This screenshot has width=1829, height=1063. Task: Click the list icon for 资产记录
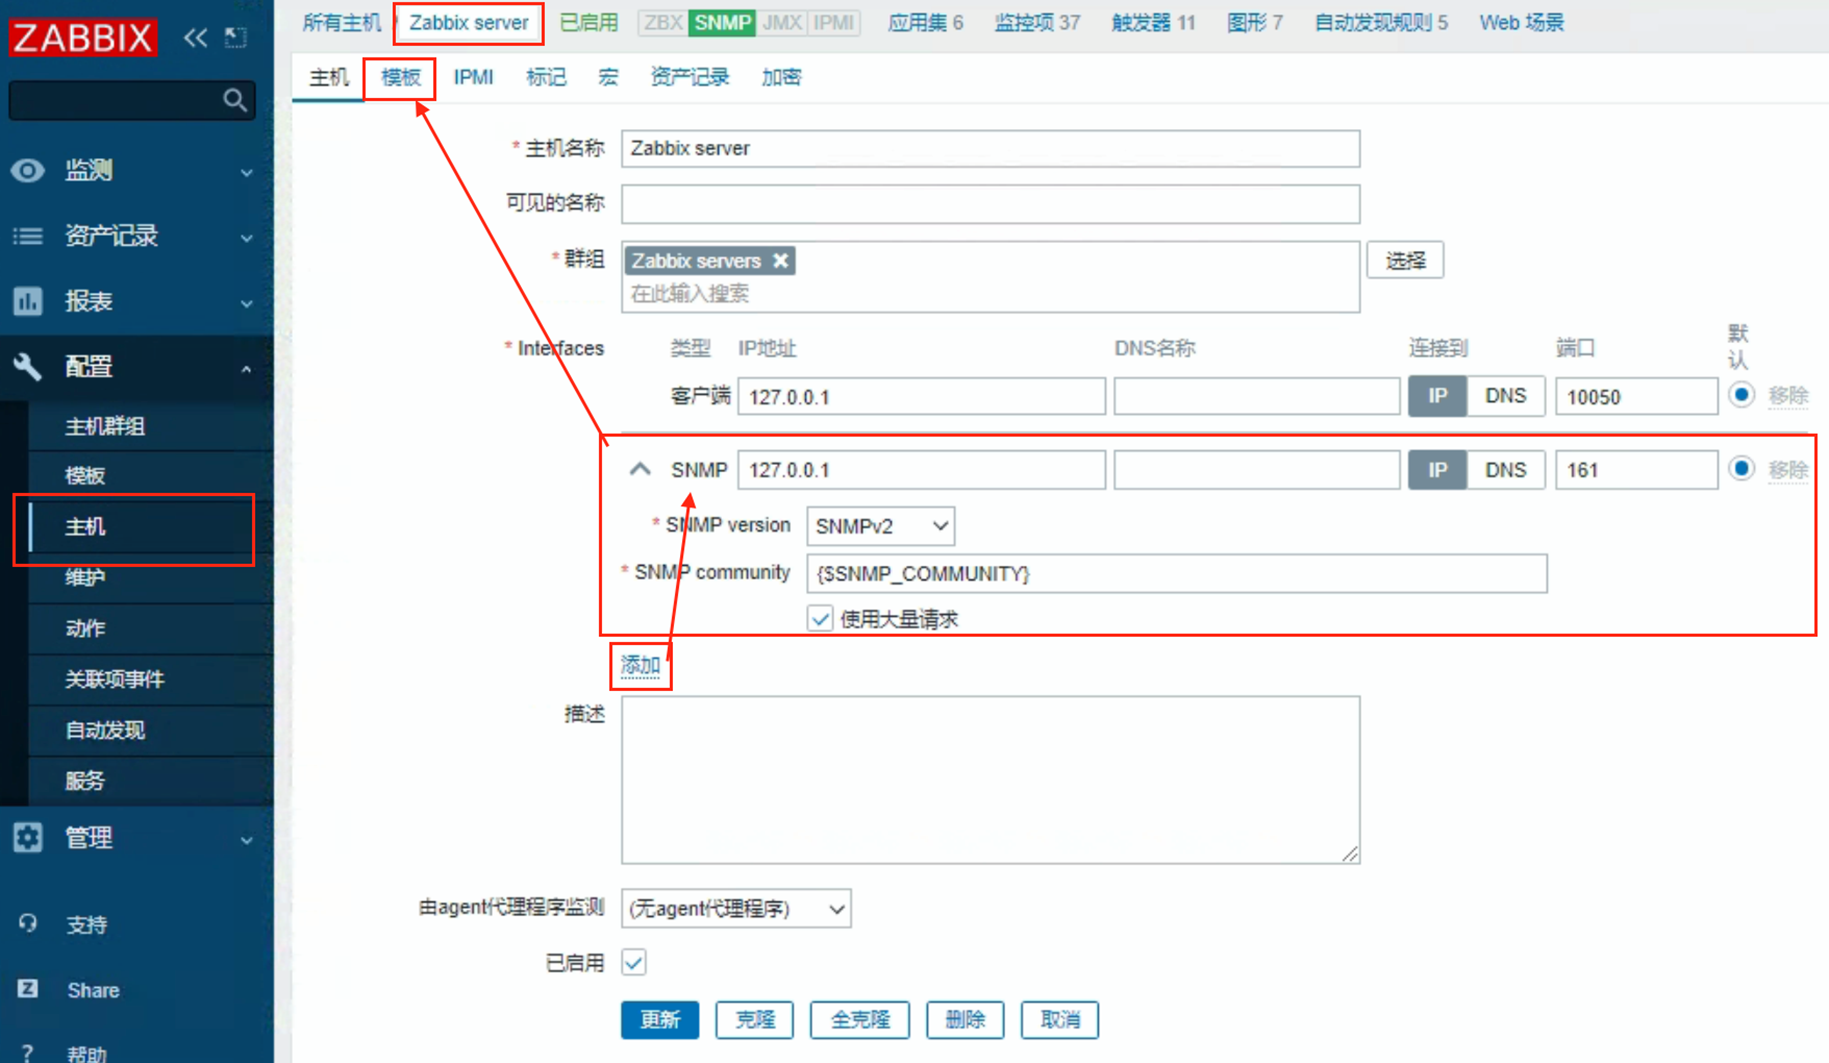(28, 236)
